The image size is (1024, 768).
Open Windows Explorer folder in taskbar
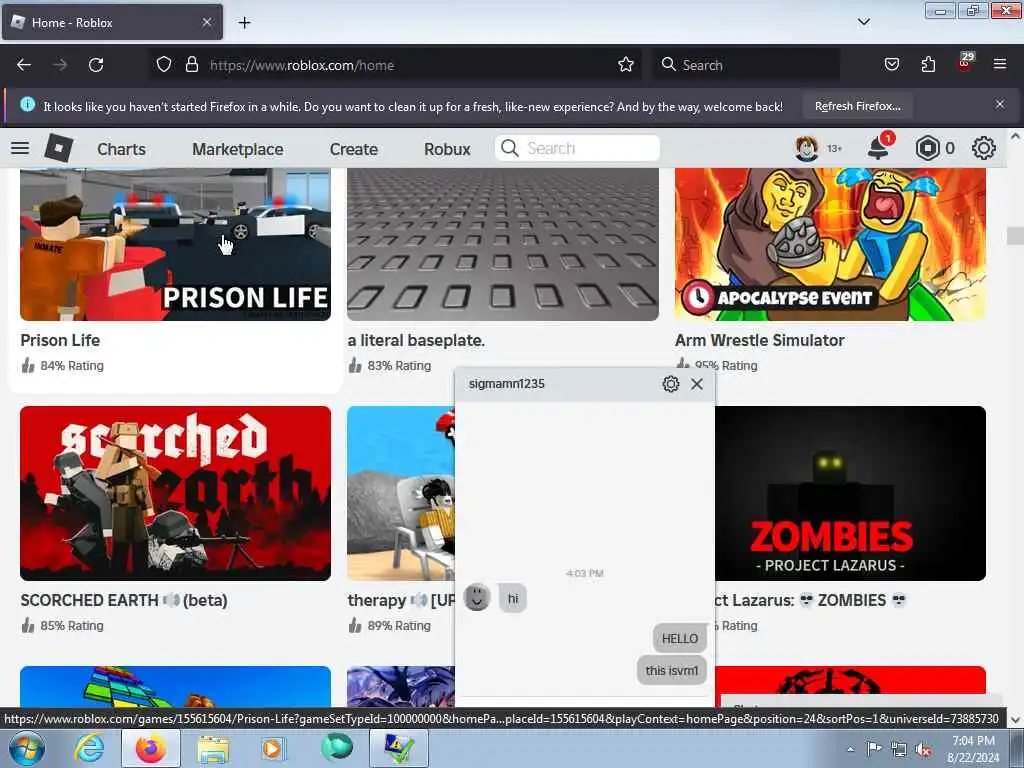coord(213,749)
